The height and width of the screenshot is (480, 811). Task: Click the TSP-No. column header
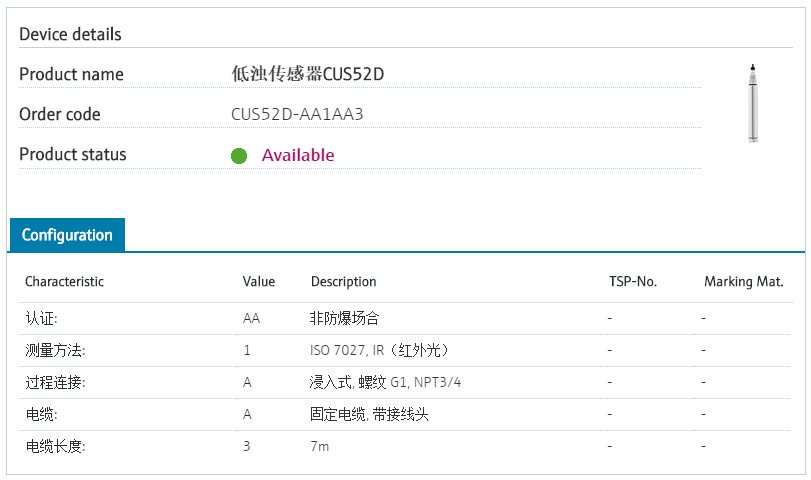[632, 282]
